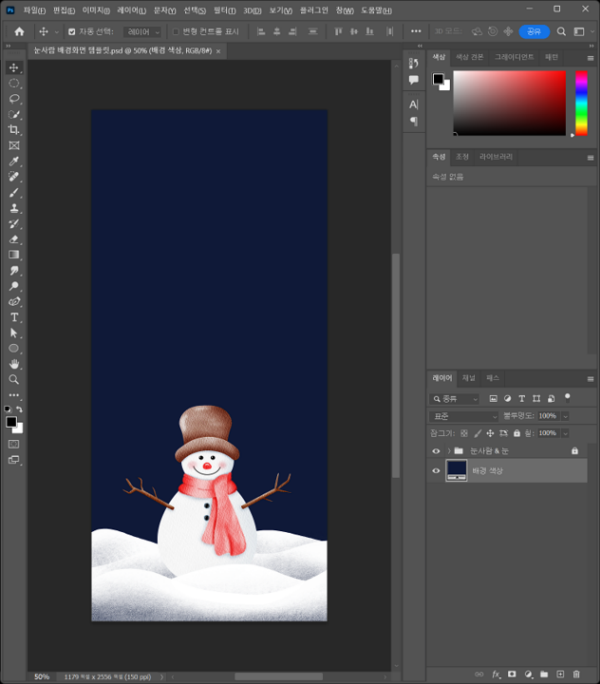Select the Lasso tool

14,99
